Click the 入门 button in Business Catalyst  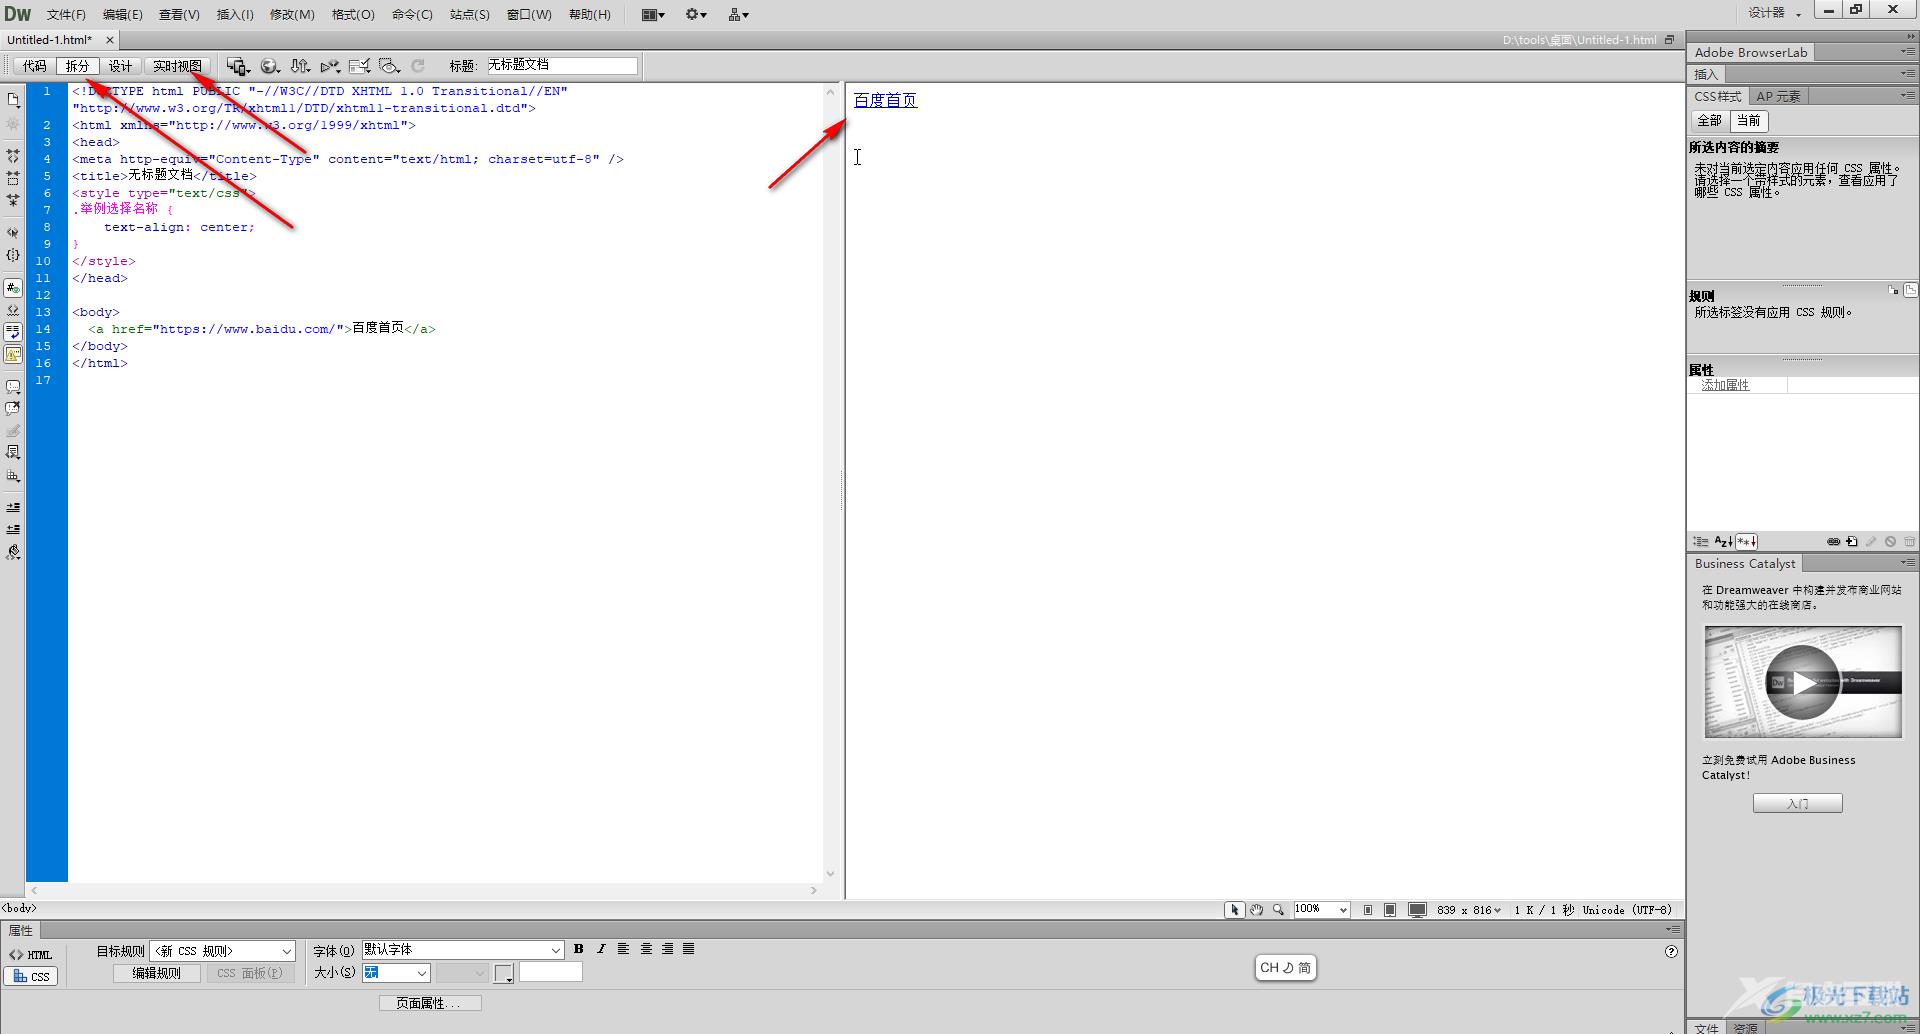tap(1797, 804)
